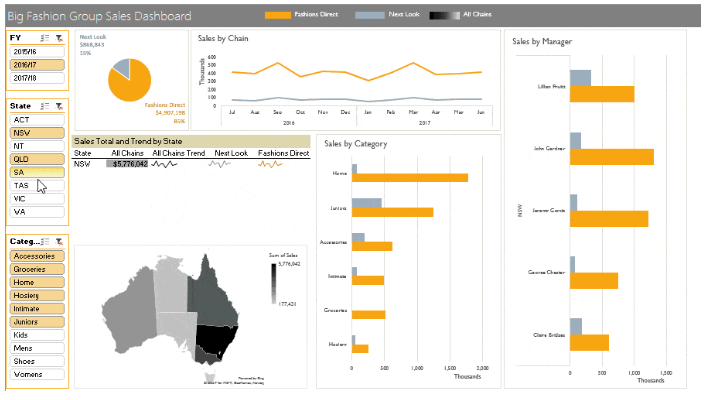Toggle the VIC state slicer item
The width and height of the screenshot is (704, 400).
pos(37,198)
